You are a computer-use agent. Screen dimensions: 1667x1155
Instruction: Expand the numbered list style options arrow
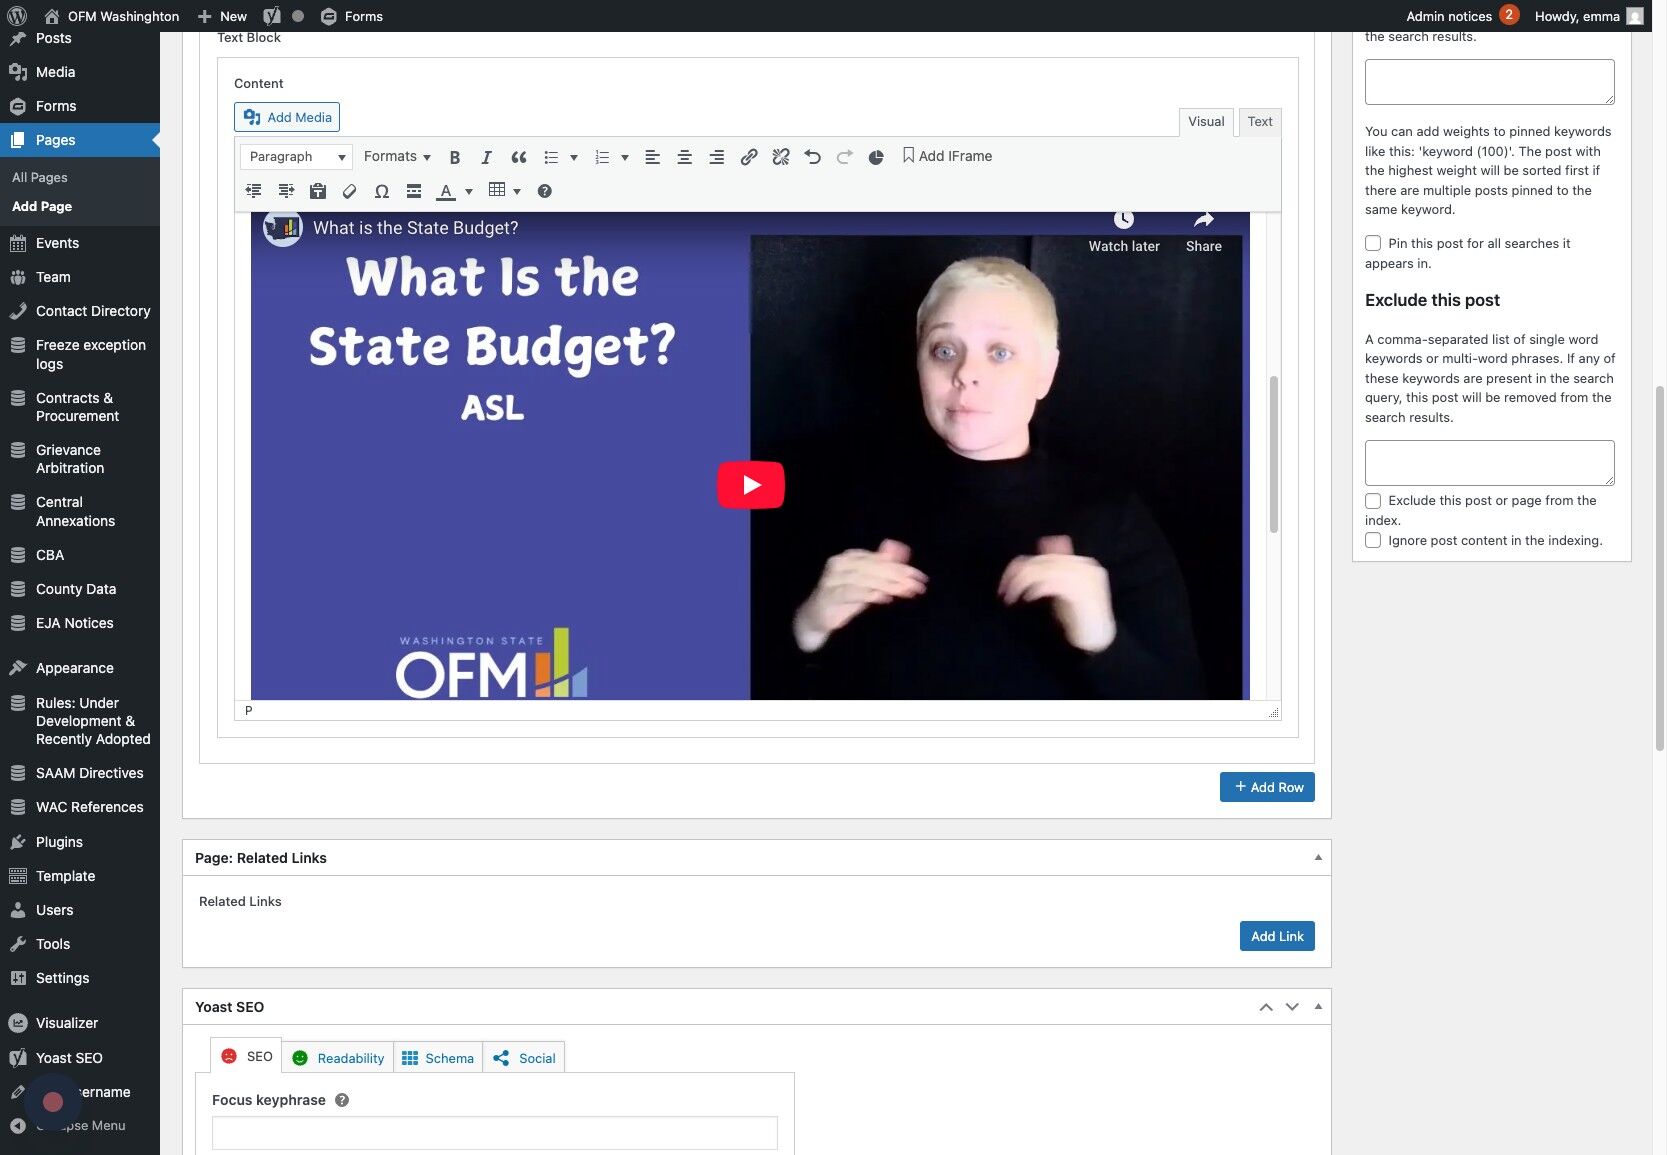tap(625, 157)
